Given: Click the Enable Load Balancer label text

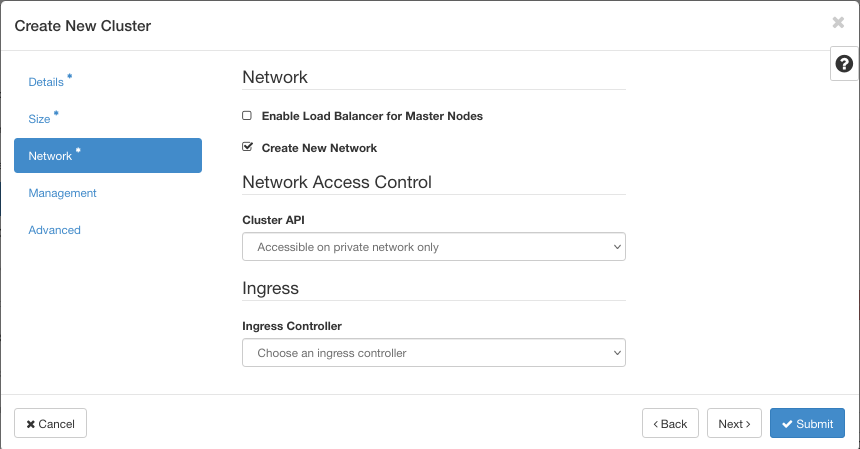Looking at the screenshot, I should pyautogui.click(x=372, y=116).
